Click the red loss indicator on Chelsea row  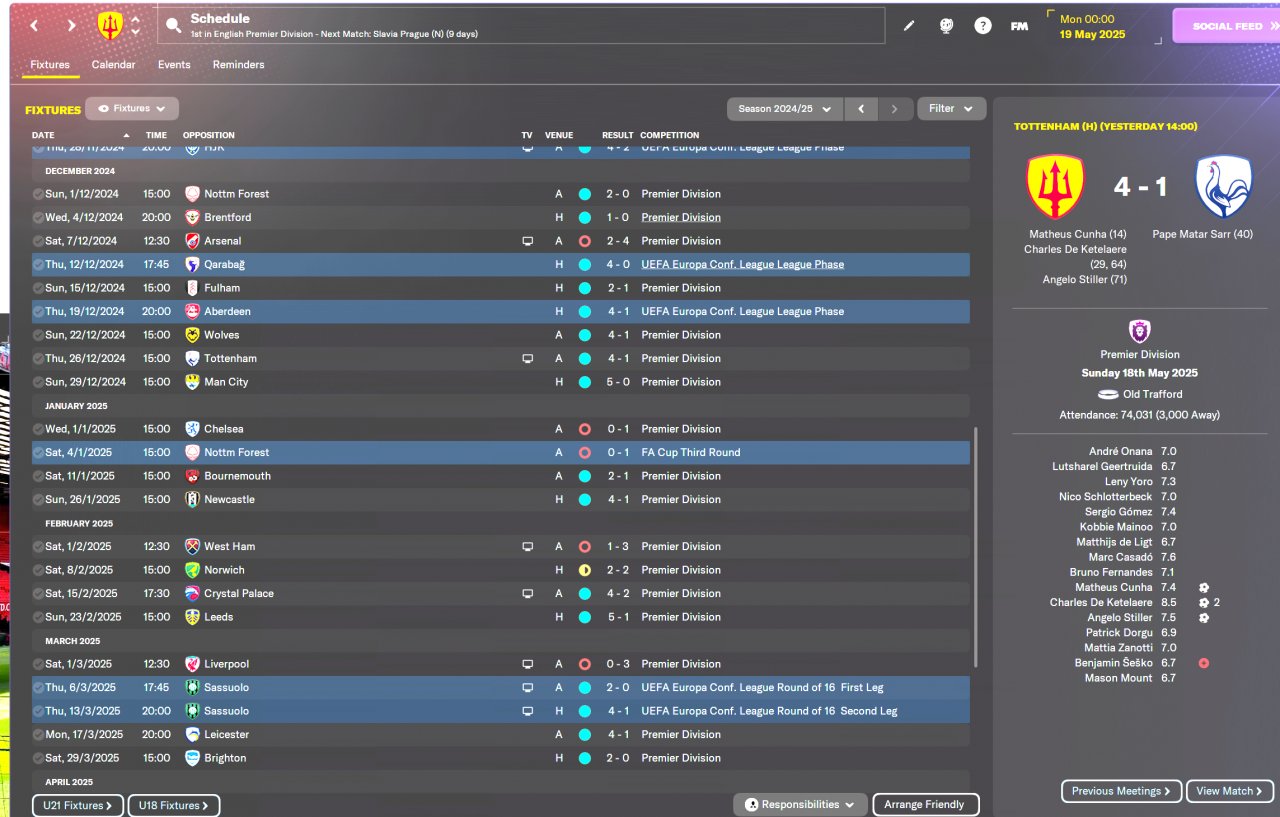coord(585,429)
